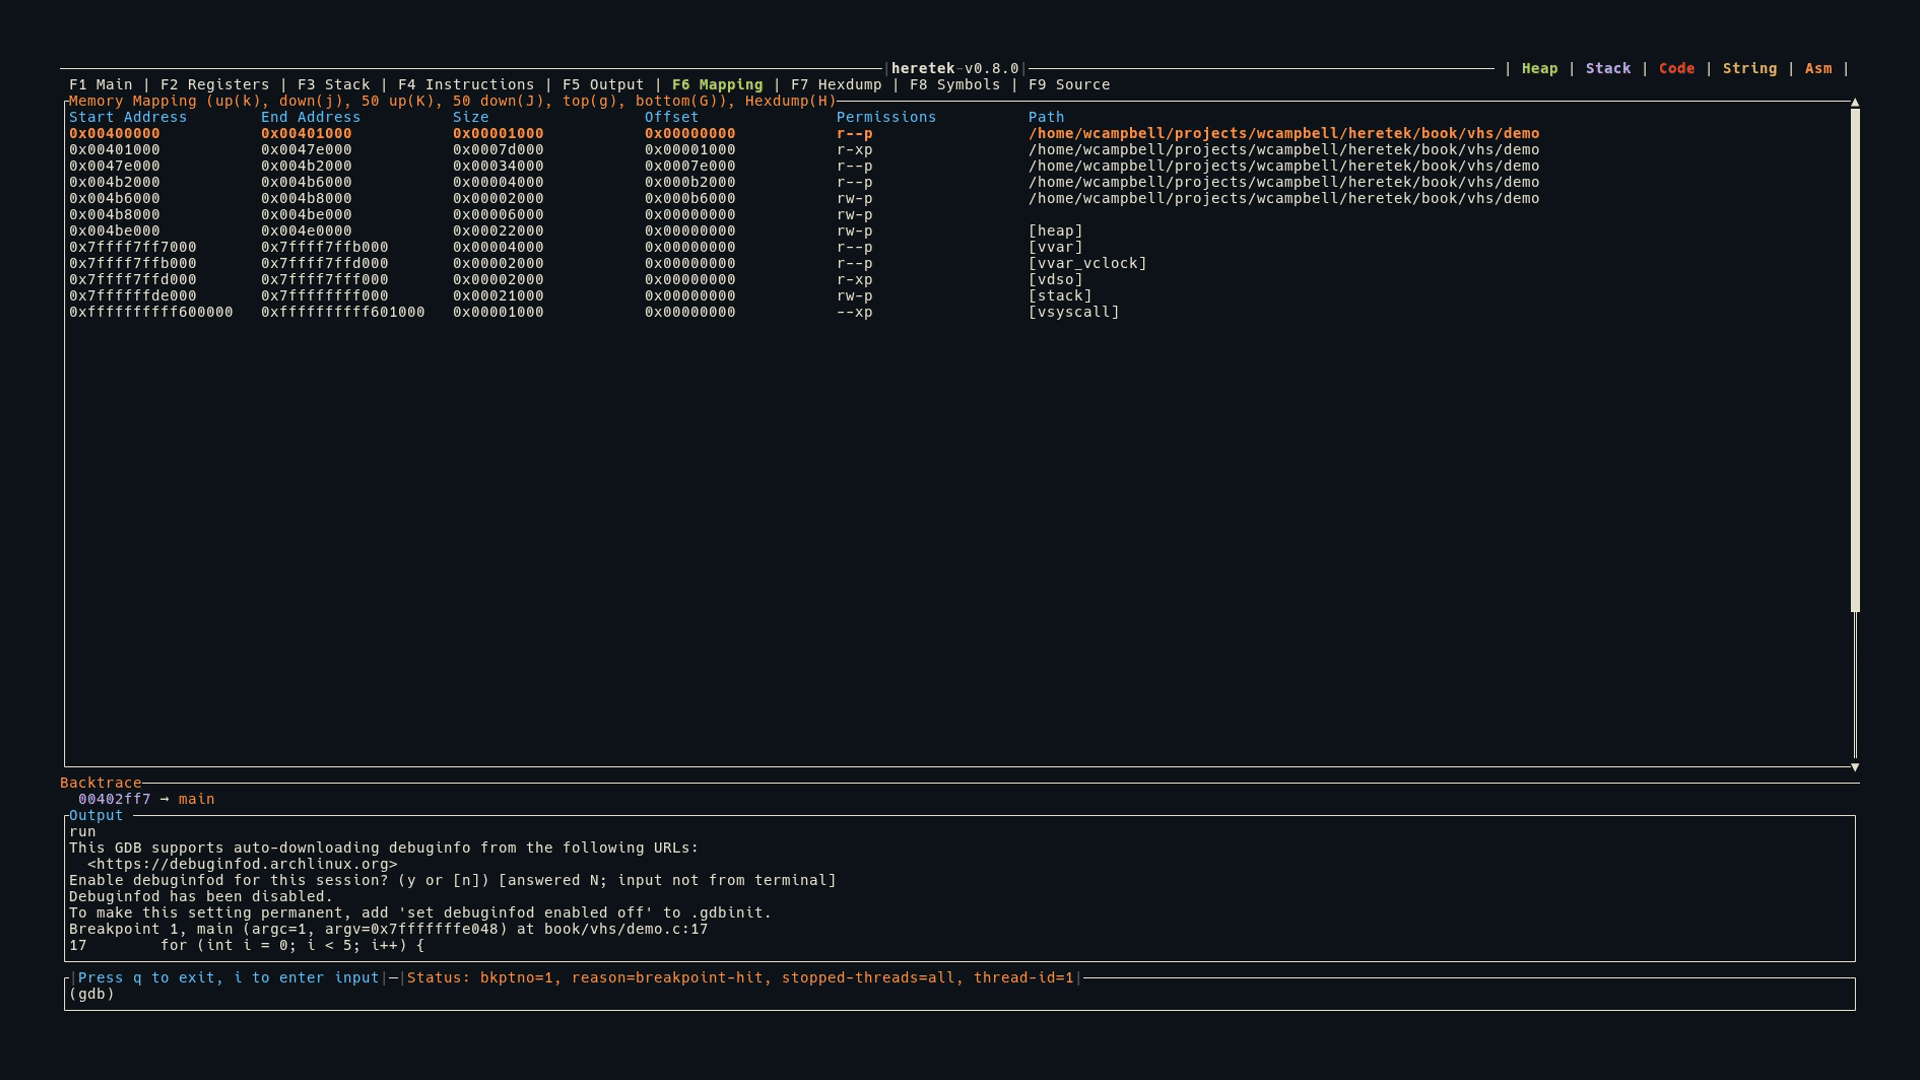Click the String color legend label
This screenshot has width=1920, height=1080.
(1749, 69)
